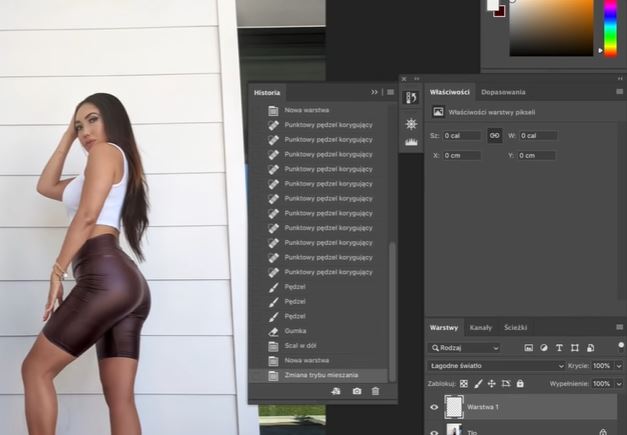The image size is (627, 435).
Task: Select the Warstwy tab
Action: click(444, 328)
